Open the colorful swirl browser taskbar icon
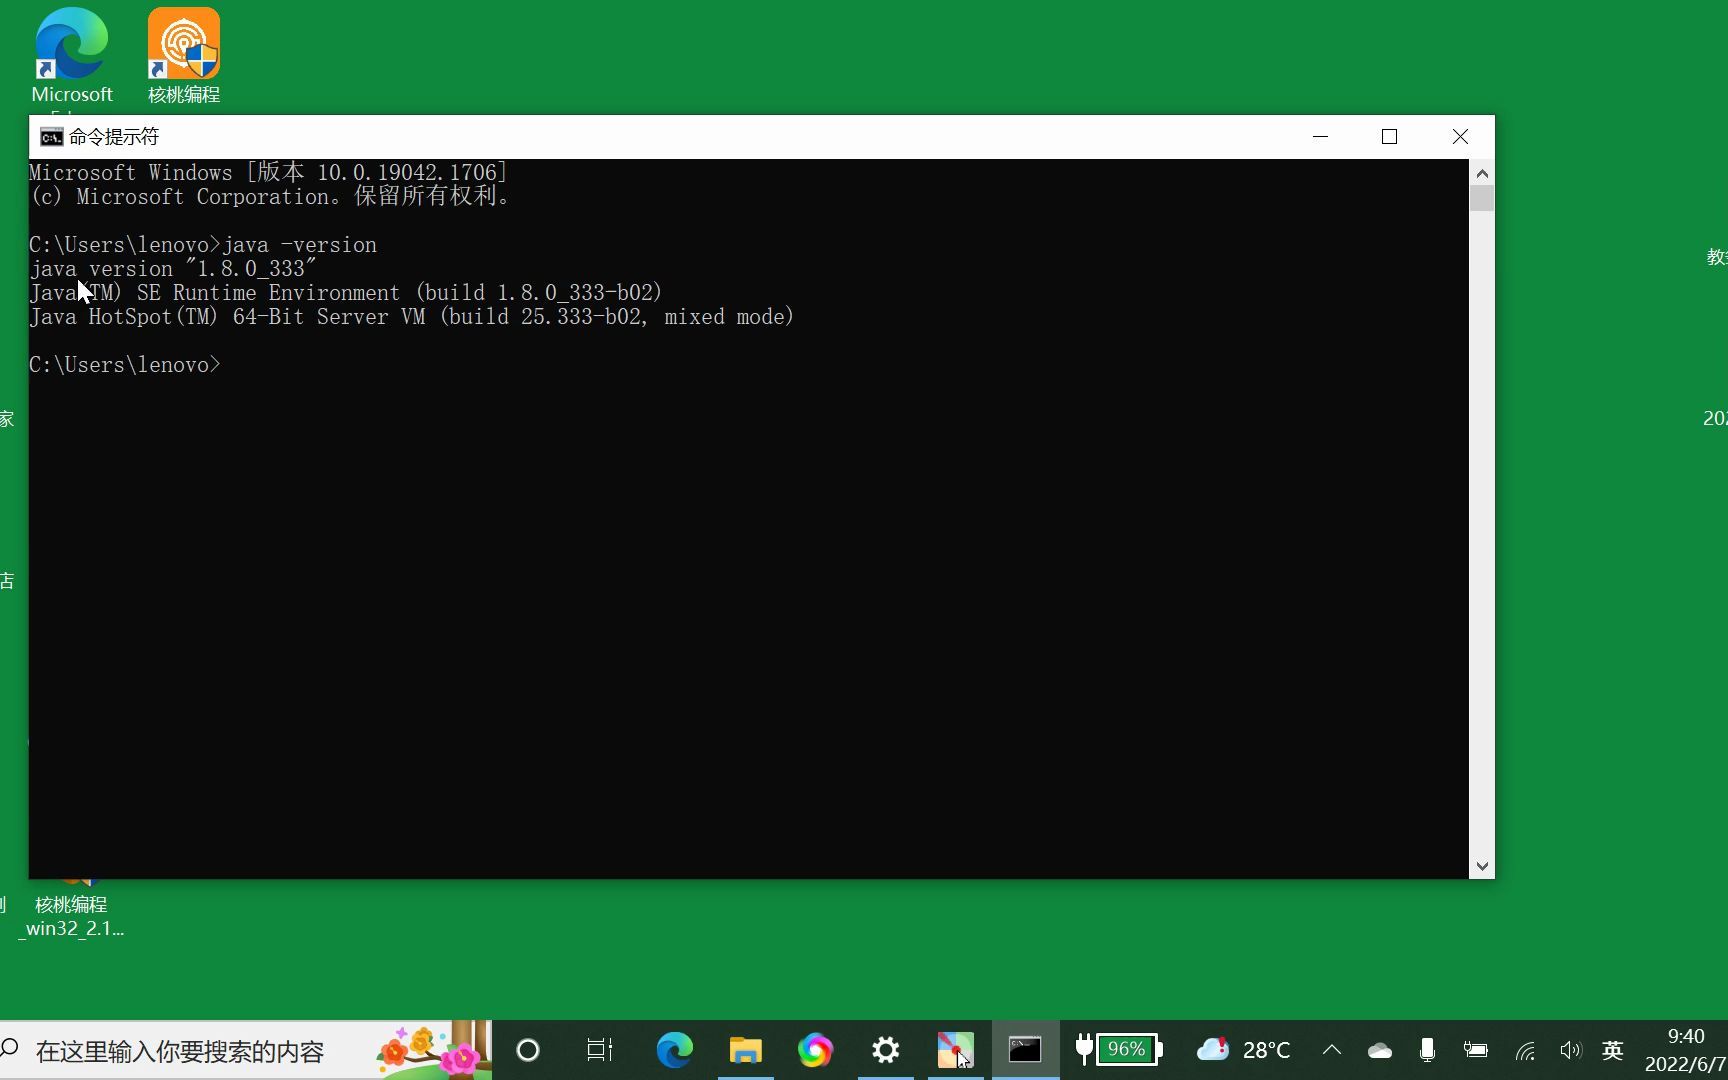 coord(815,1050)
